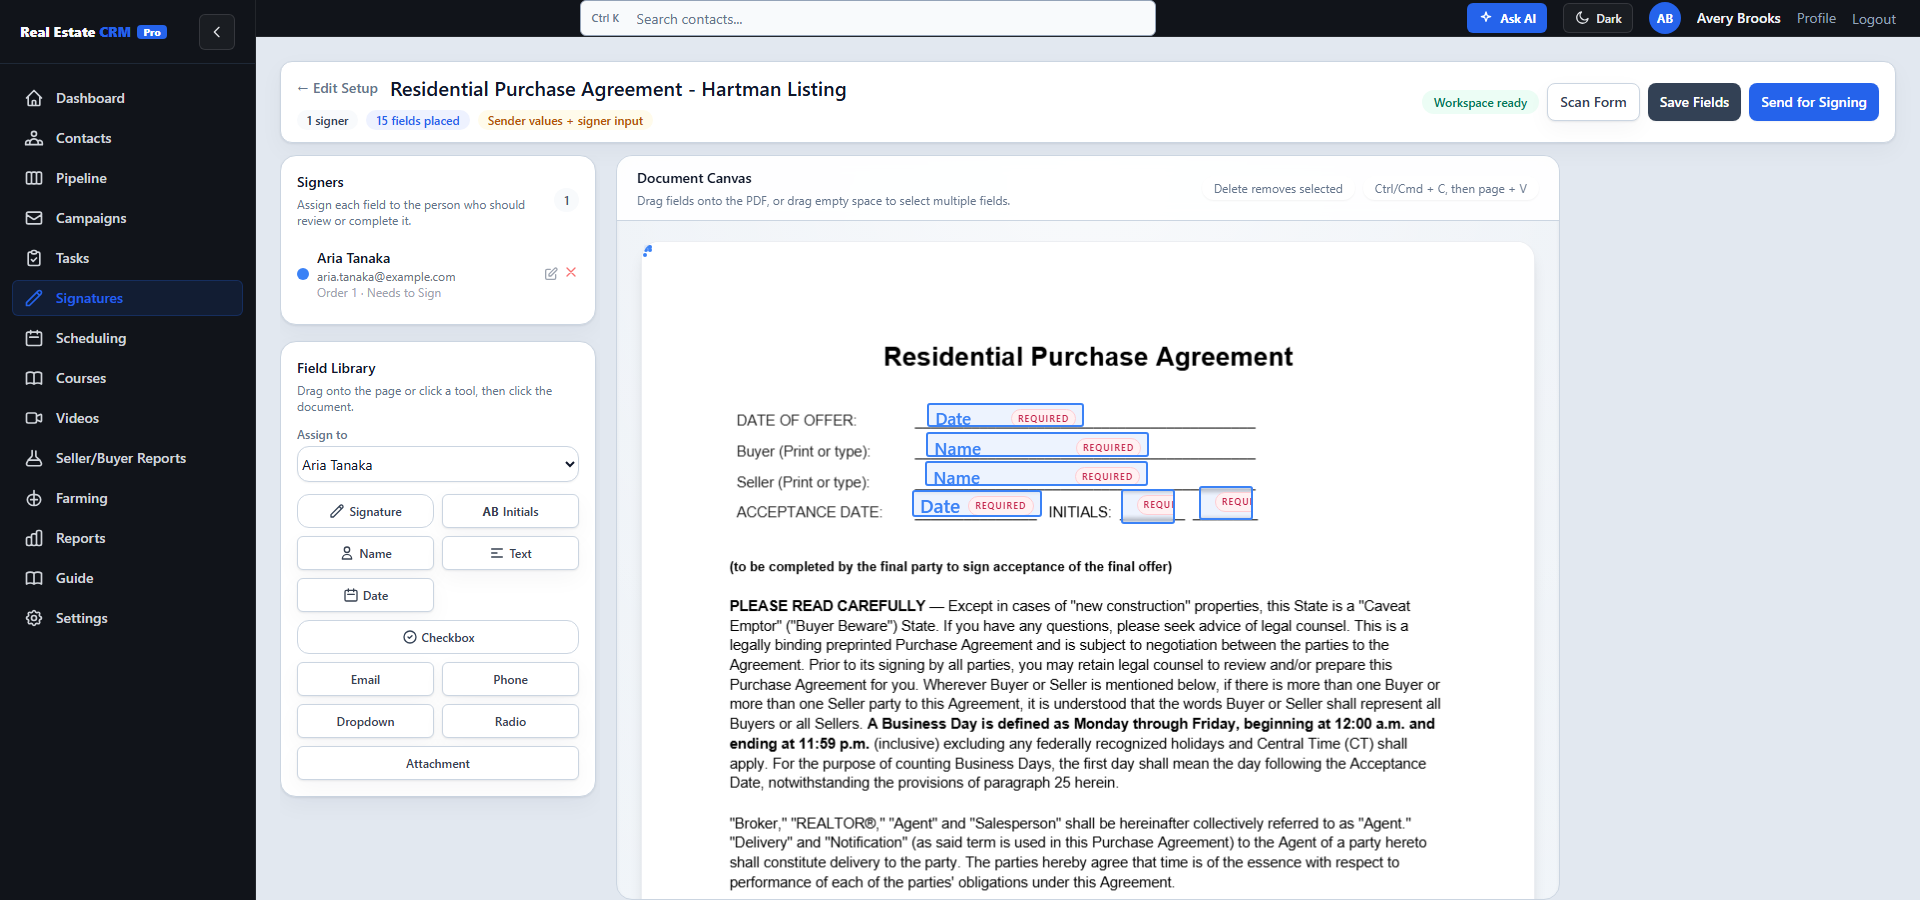
Task: Click the Logout link
Action: pos(1873,19)
